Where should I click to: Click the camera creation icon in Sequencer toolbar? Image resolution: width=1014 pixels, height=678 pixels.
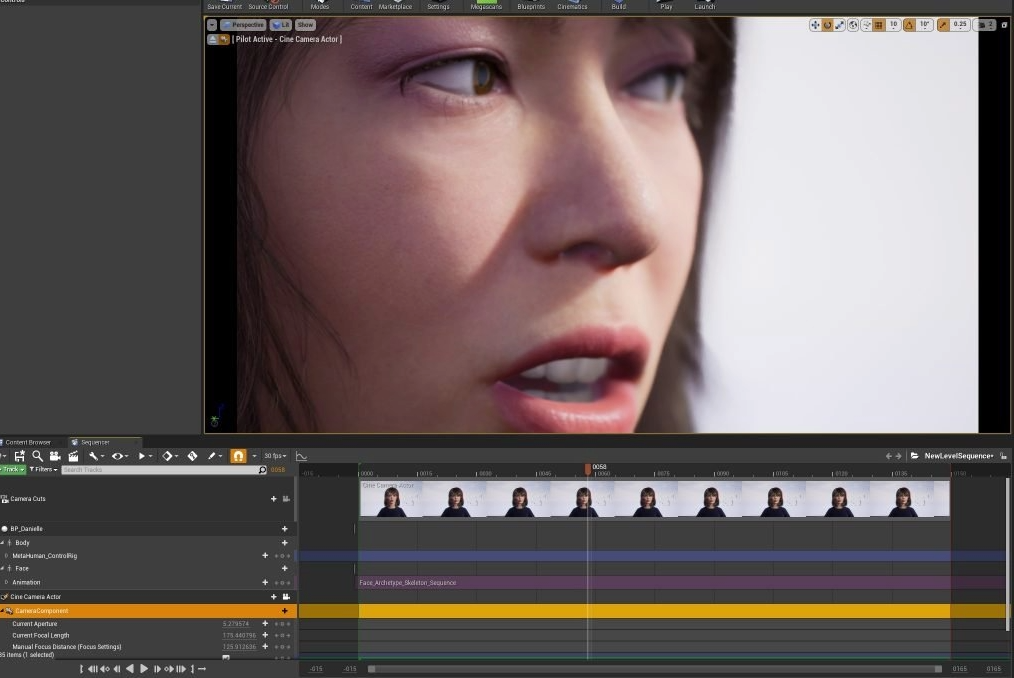point(56,456)
